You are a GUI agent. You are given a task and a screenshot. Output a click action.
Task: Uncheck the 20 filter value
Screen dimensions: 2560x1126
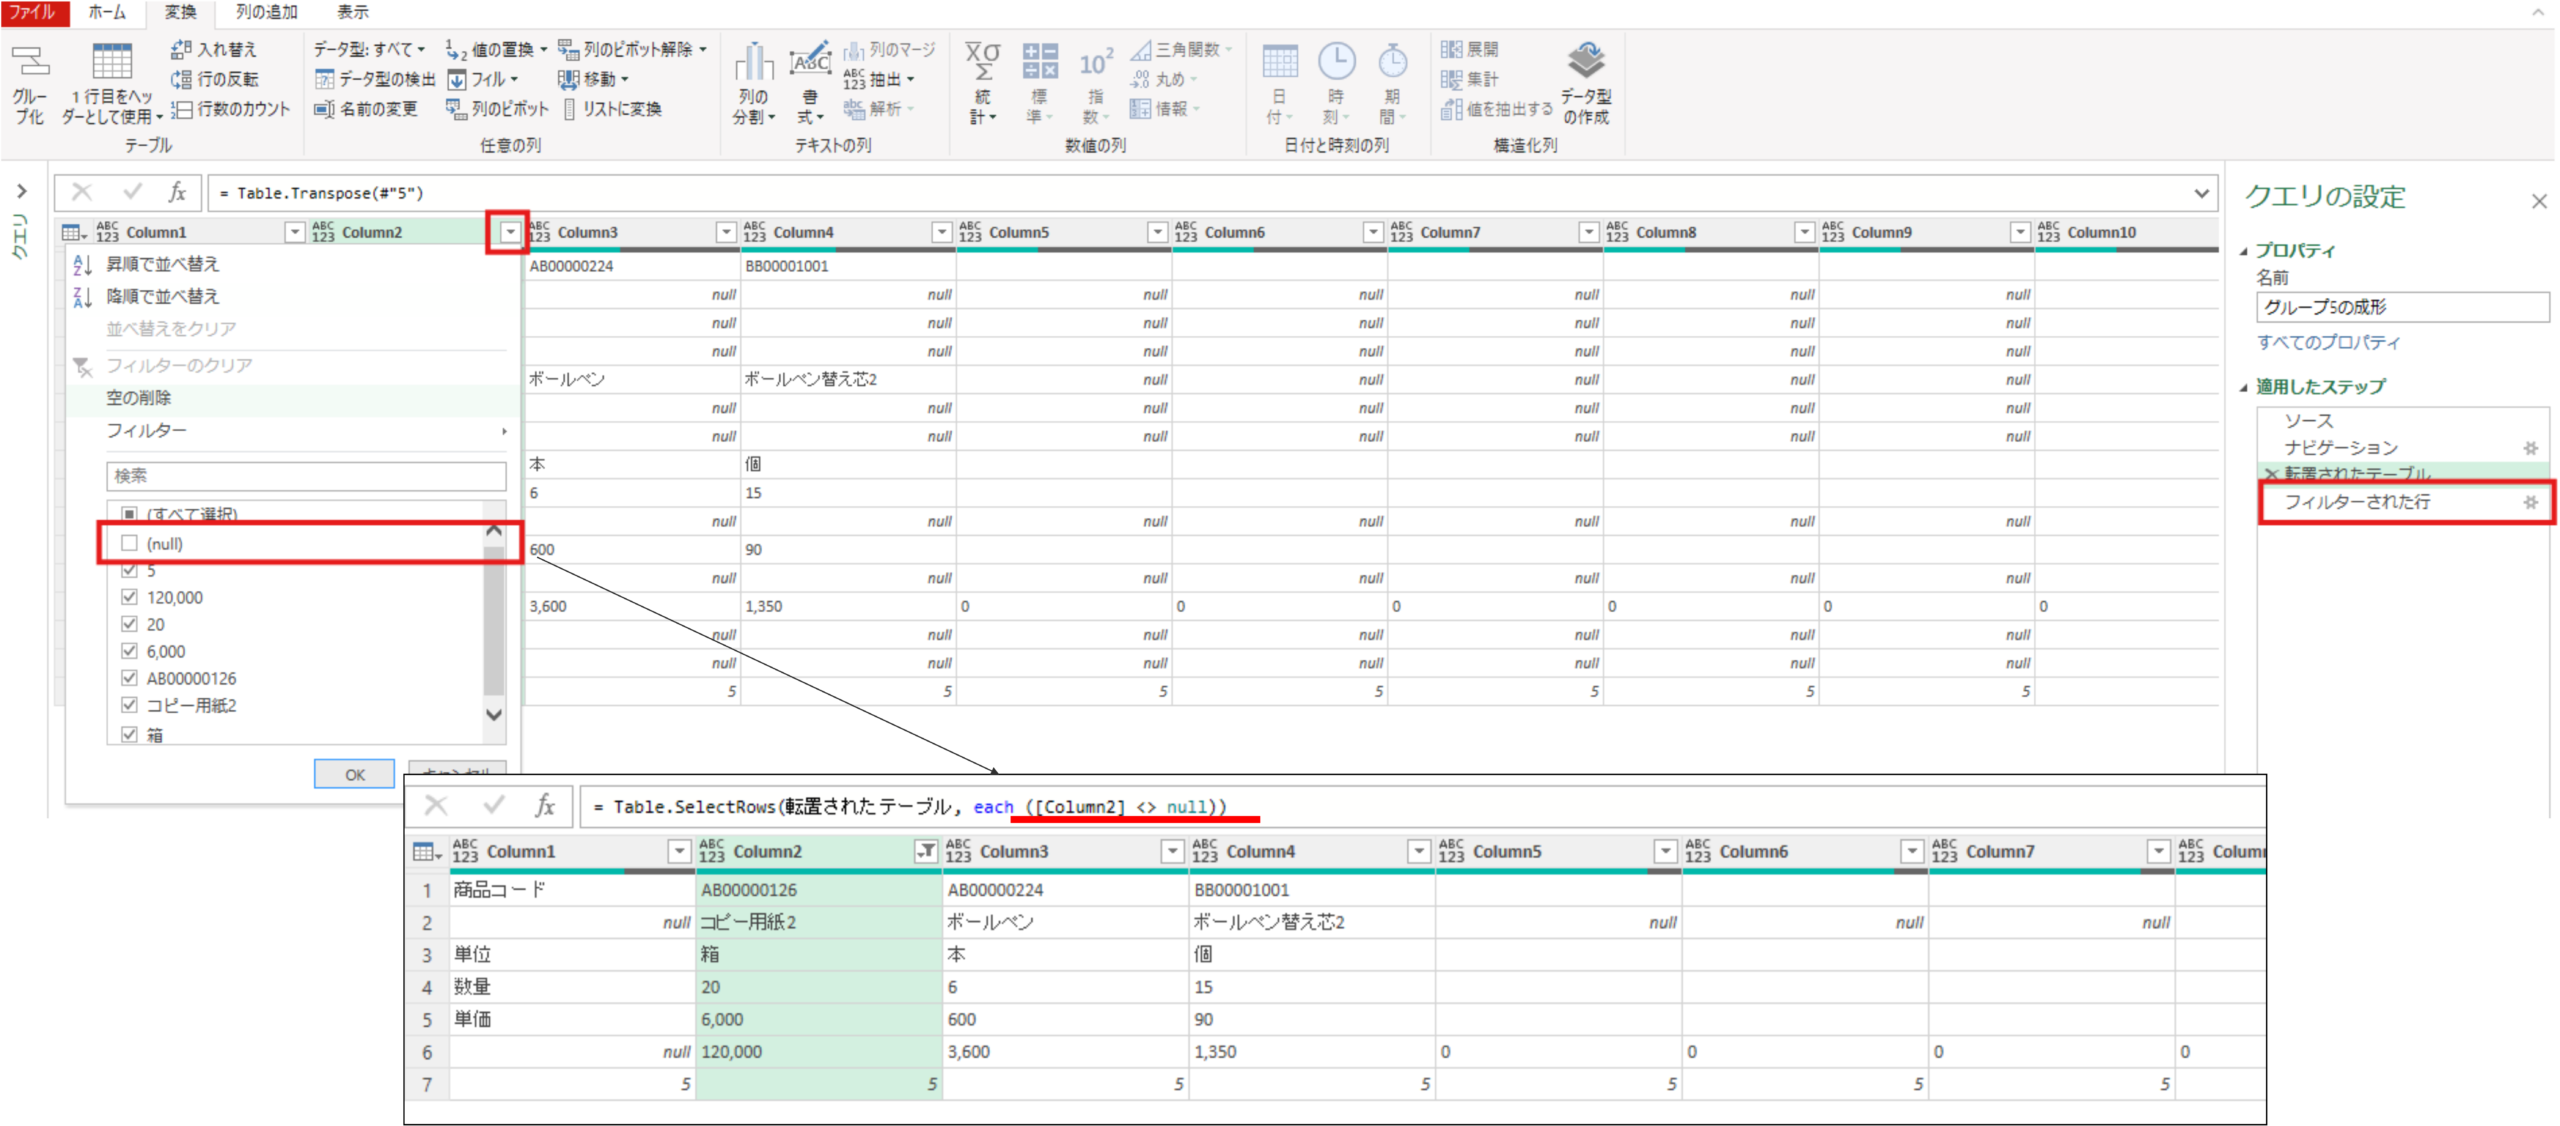(129, 624)
